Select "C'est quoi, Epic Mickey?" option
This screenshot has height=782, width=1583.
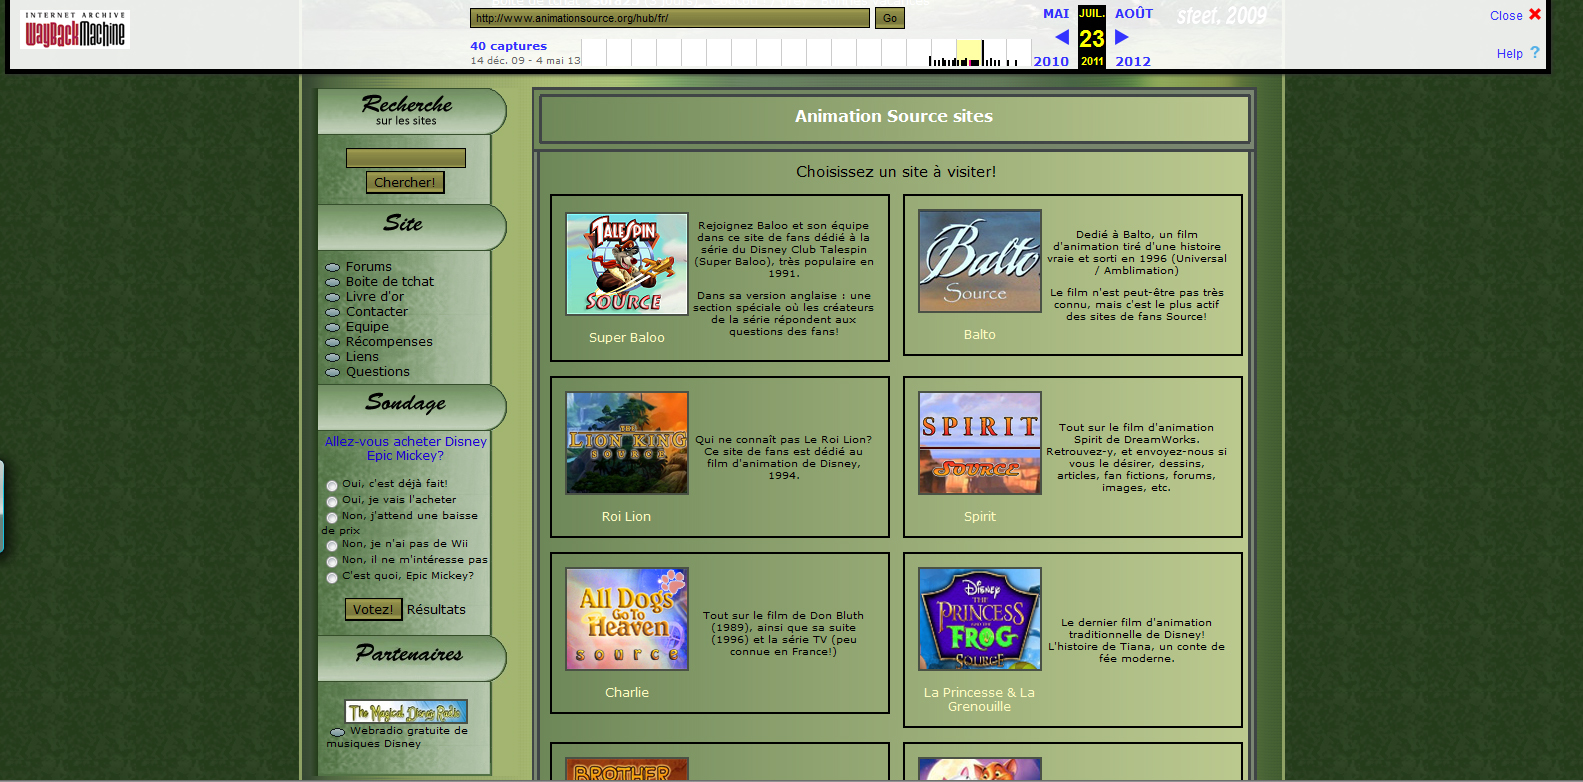(332, 578)
